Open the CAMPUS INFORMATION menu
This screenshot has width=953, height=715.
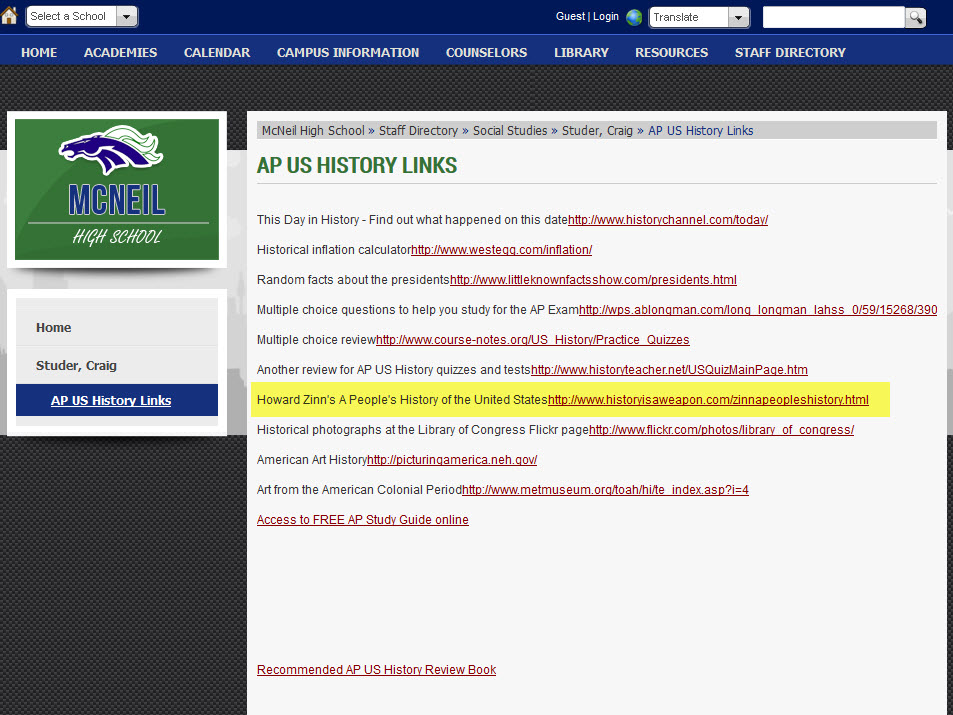click(348, 52)
